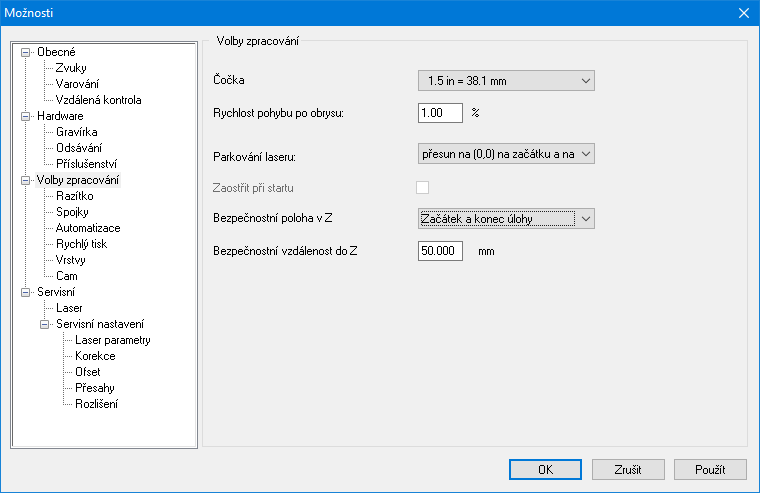Toggle the Zaostřit při startu checkbox
Viewport: 760px width, 493px height.
point(423,187)
